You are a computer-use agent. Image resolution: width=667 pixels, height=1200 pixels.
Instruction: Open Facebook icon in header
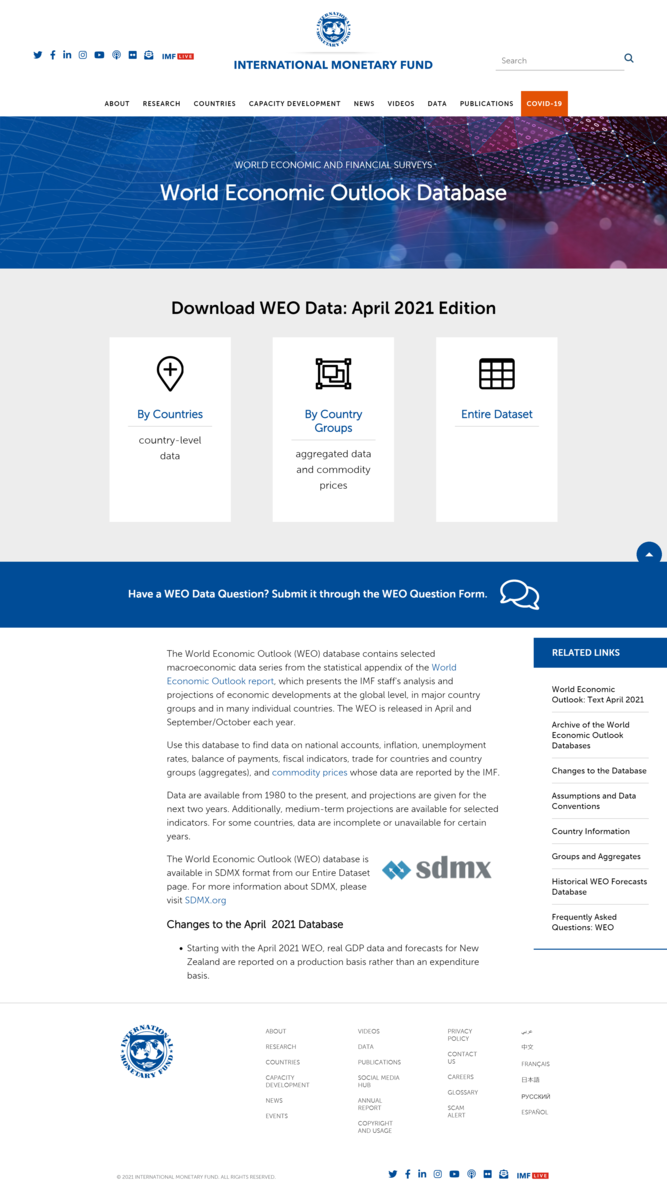(x=53, y=55)
